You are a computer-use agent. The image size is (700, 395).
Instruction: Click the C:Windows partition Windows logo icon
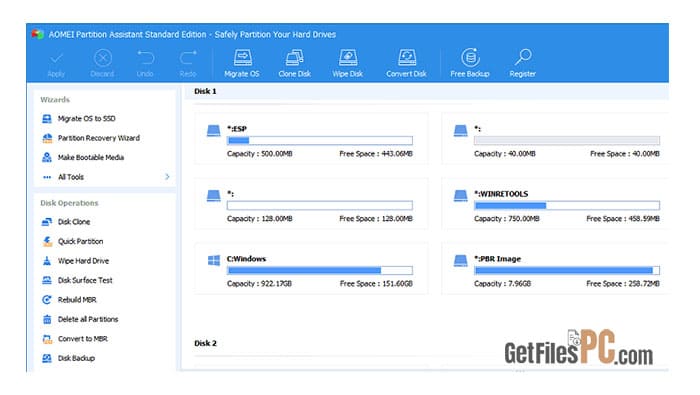tap(214, 261)
